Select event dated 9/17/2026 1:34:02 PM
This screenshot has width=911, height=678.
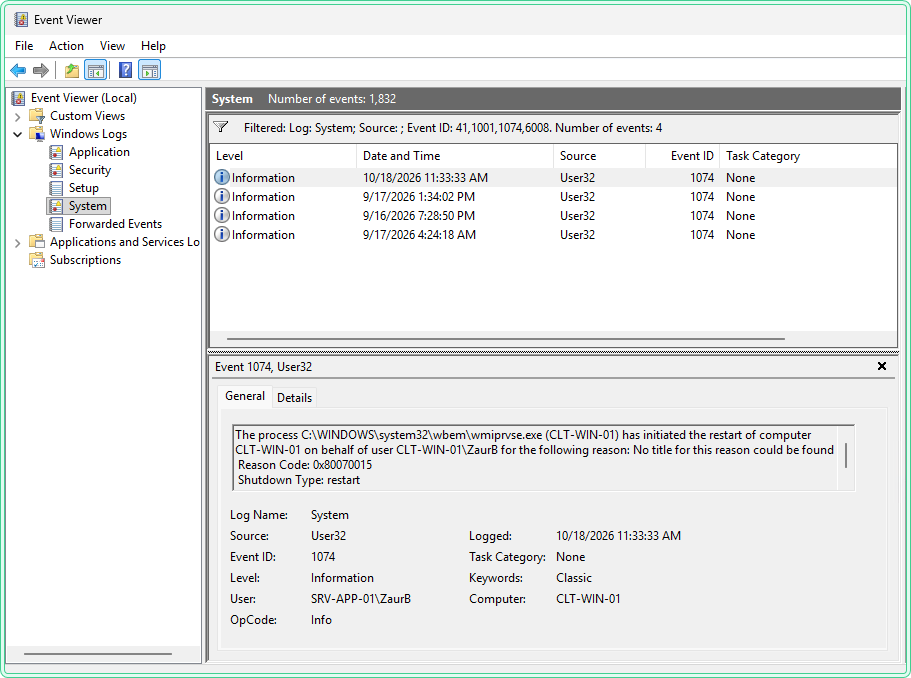pyautogui.click(x=553, y=196)
